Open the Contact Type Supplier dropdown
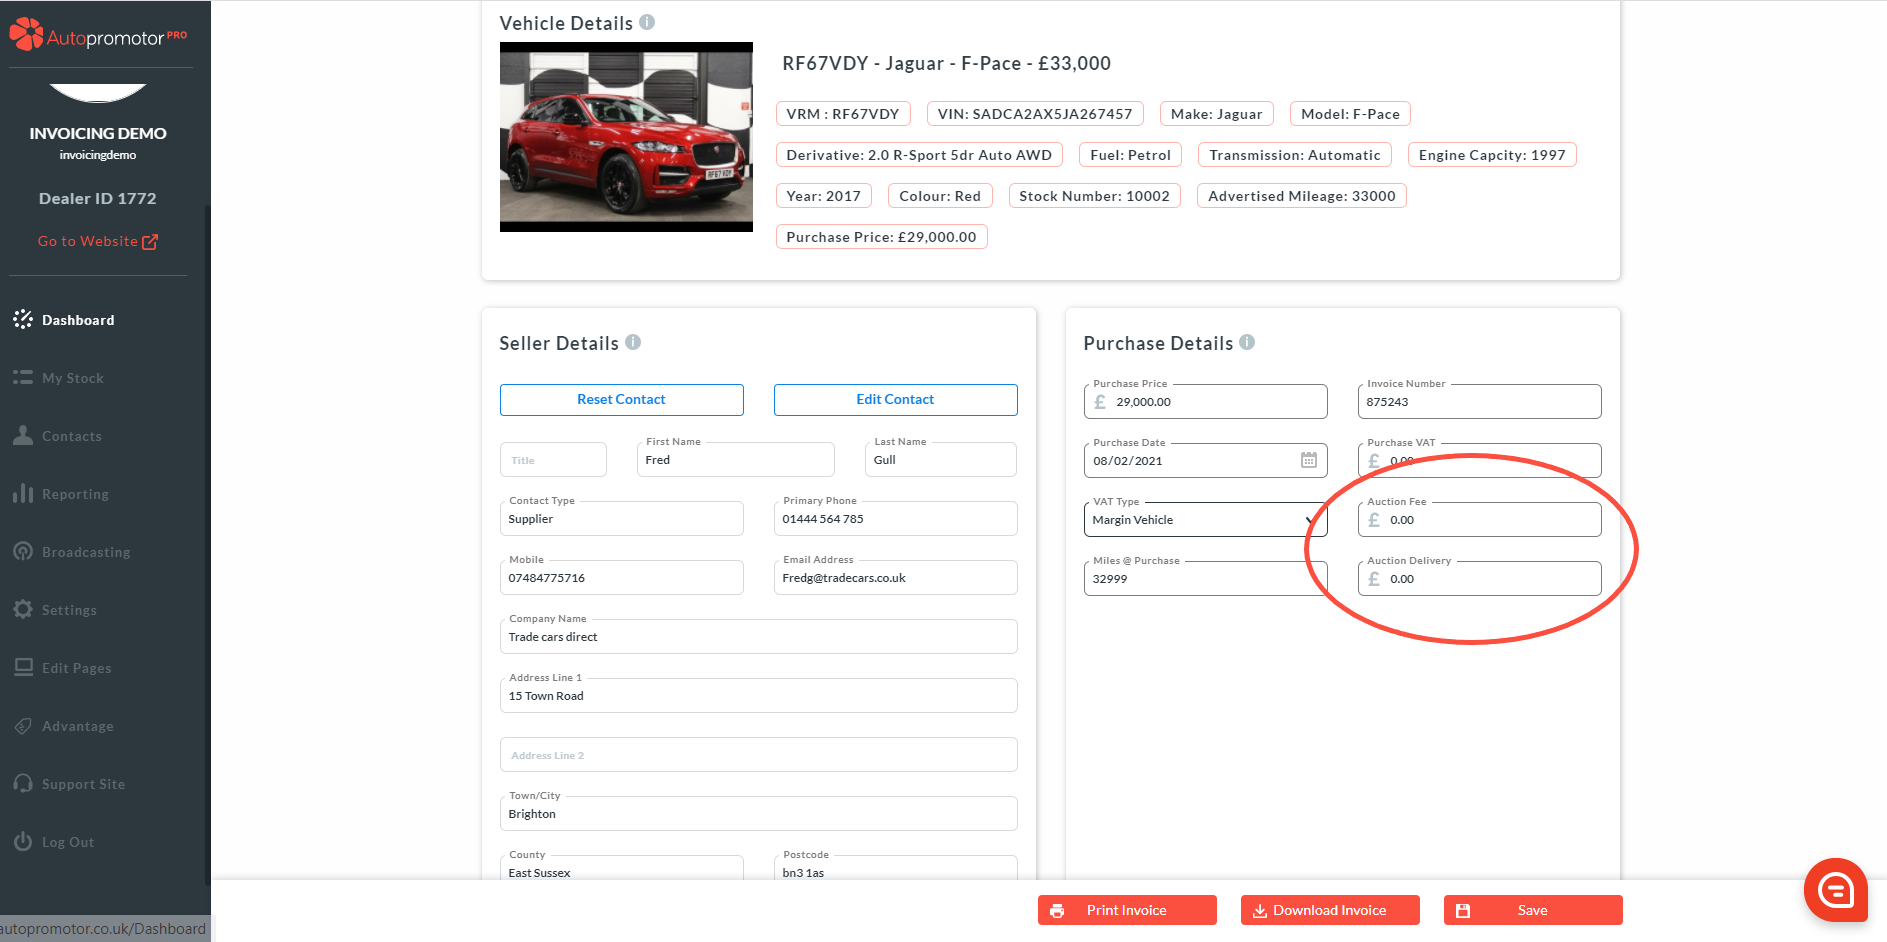The image size is (1887, 942). 621,519
